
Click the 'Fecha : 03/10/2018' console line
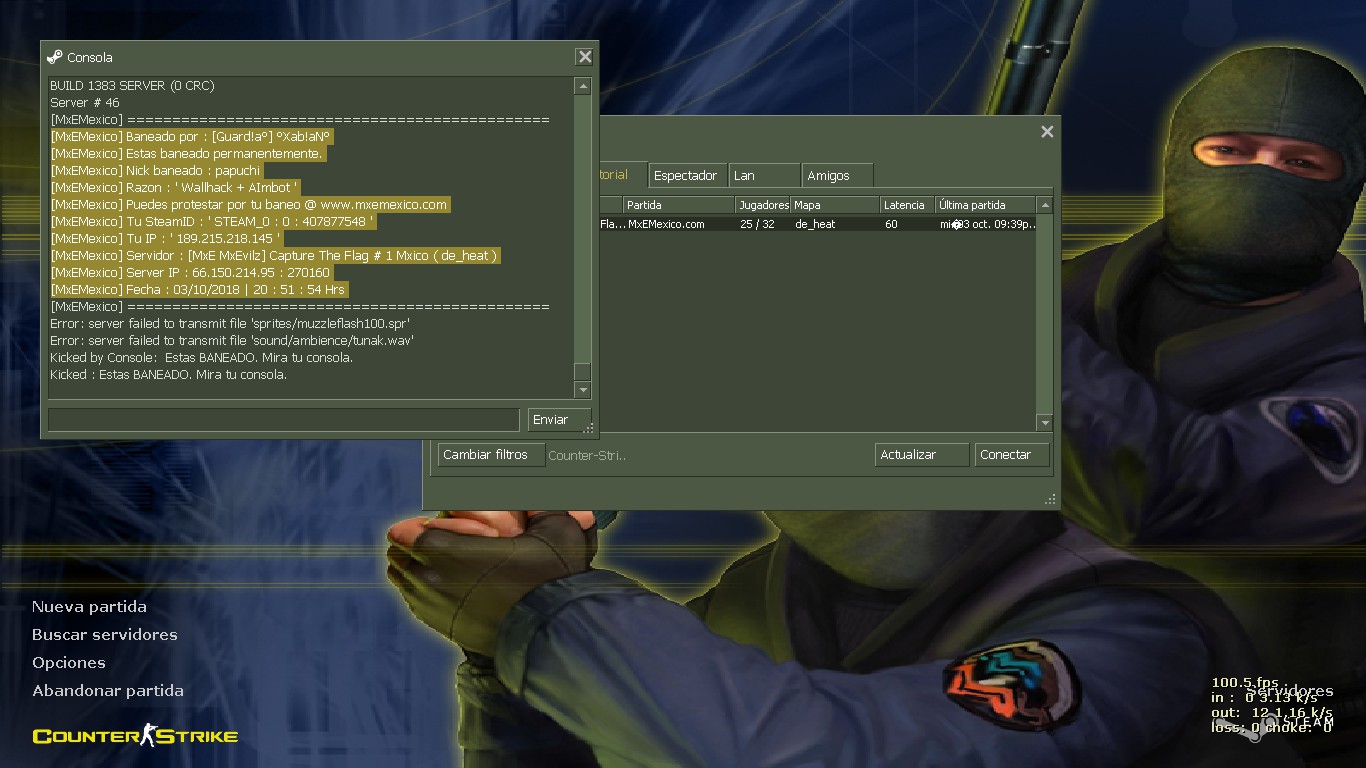pyautogui.click(x=199, y=289)
